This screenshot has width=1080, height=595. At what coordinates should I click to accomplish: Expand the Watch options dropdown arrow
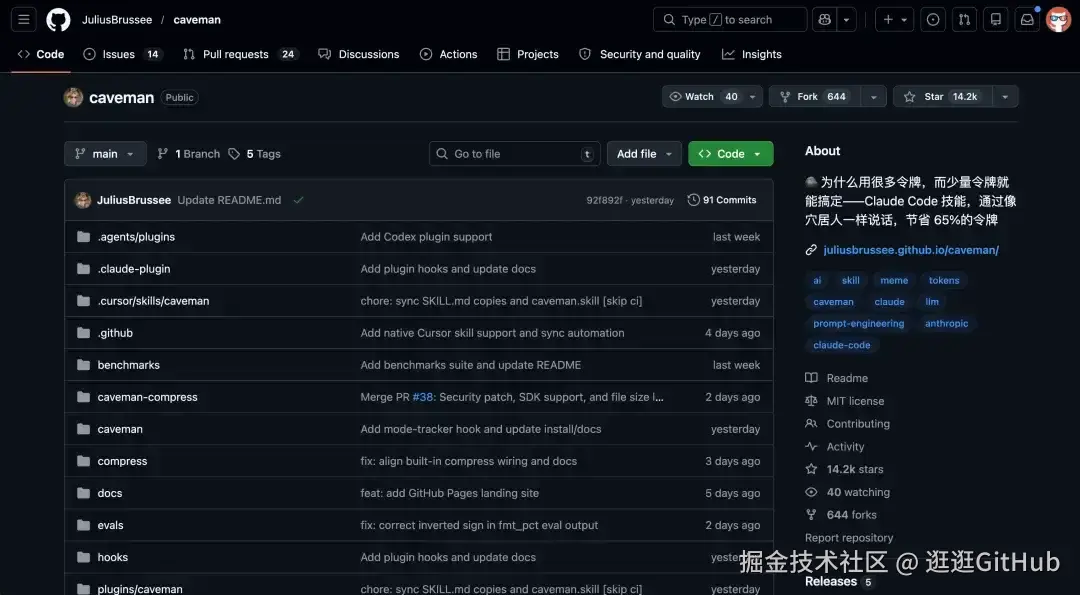753,96
